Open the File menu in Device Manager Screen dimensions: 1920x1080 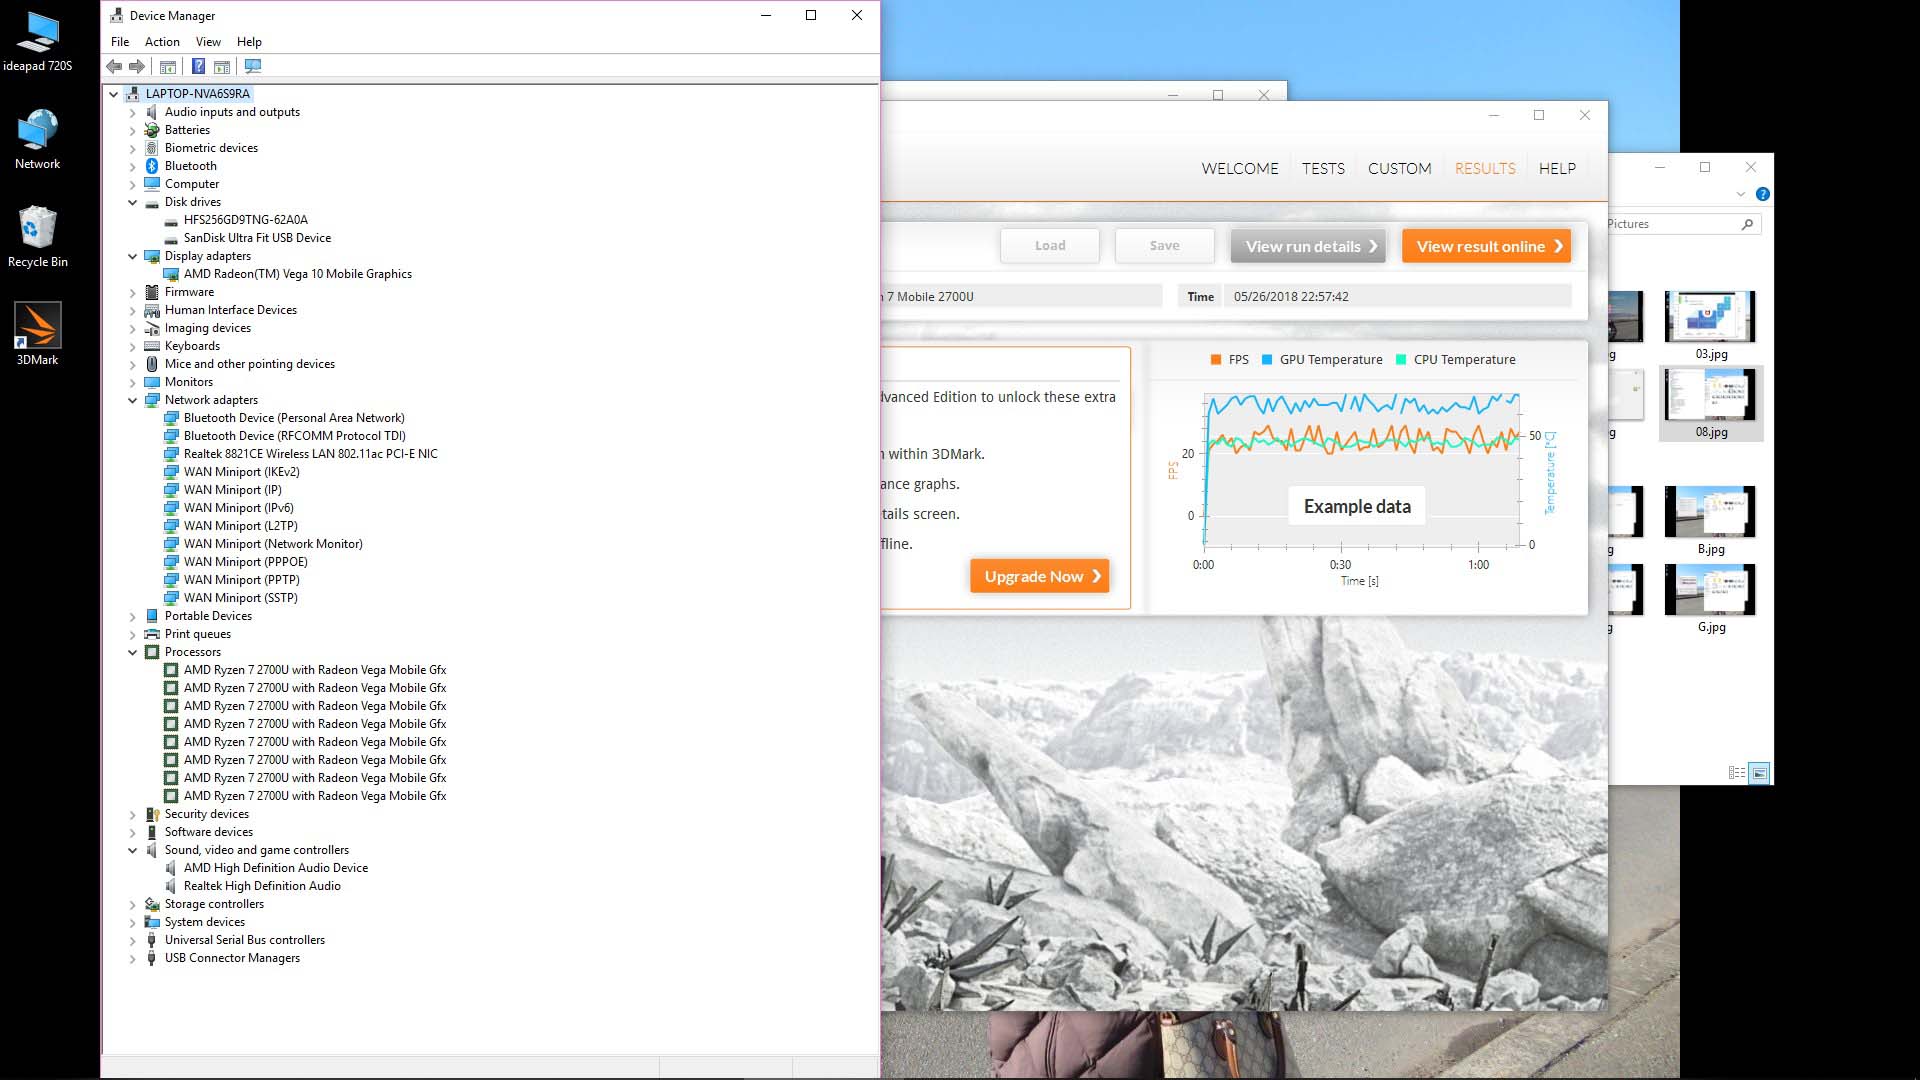(120, 42)
